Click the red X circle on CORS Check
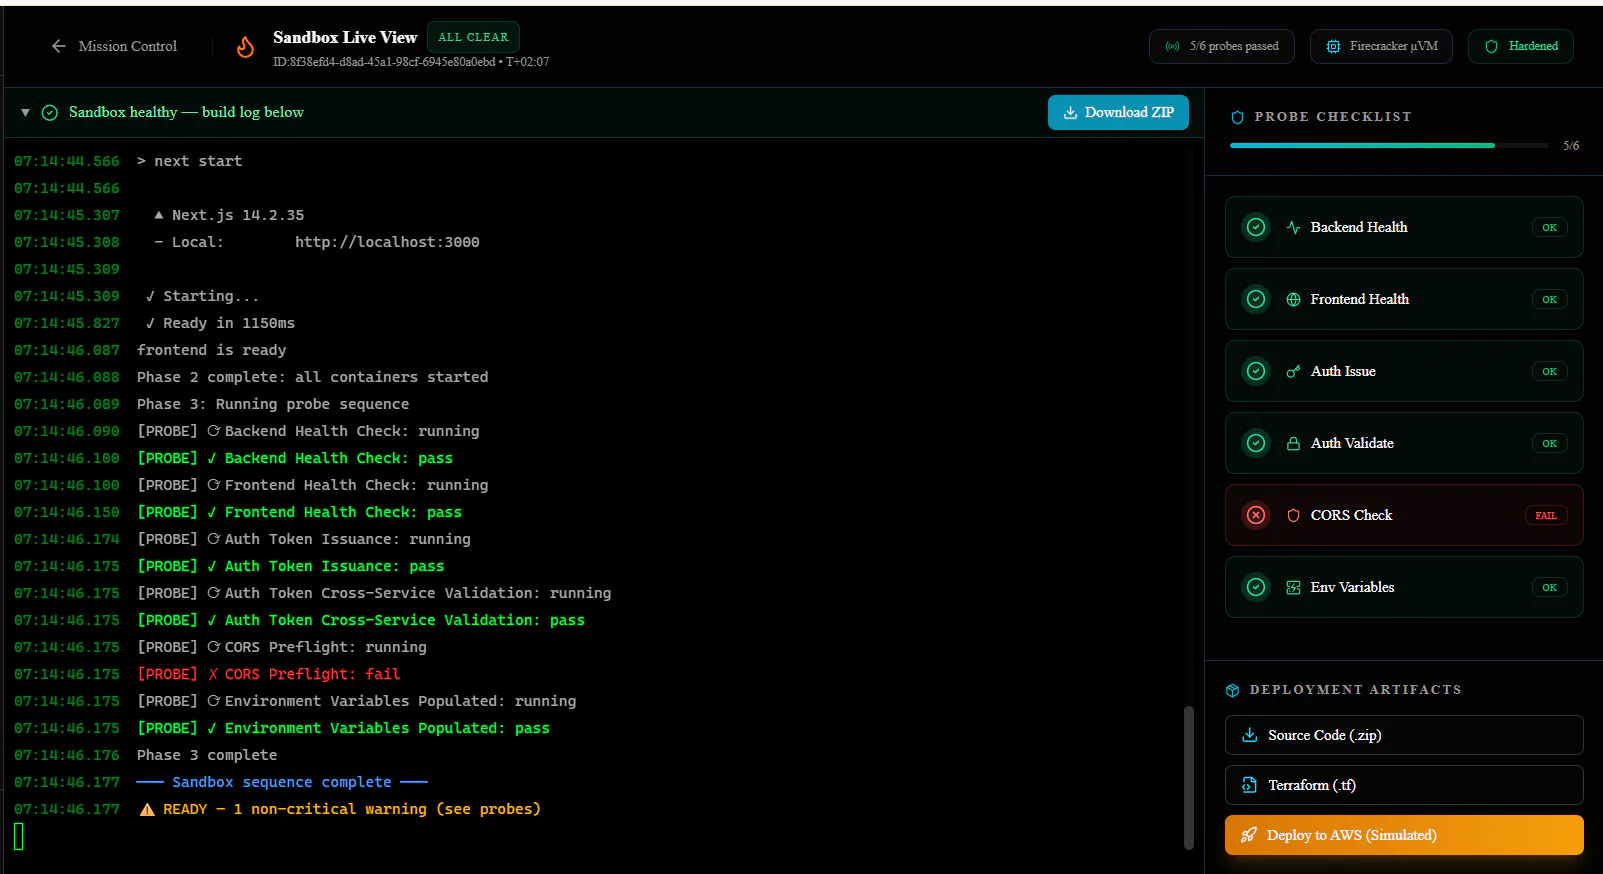The width and height of the screenshot is (1603, 874). point(1256,515)
